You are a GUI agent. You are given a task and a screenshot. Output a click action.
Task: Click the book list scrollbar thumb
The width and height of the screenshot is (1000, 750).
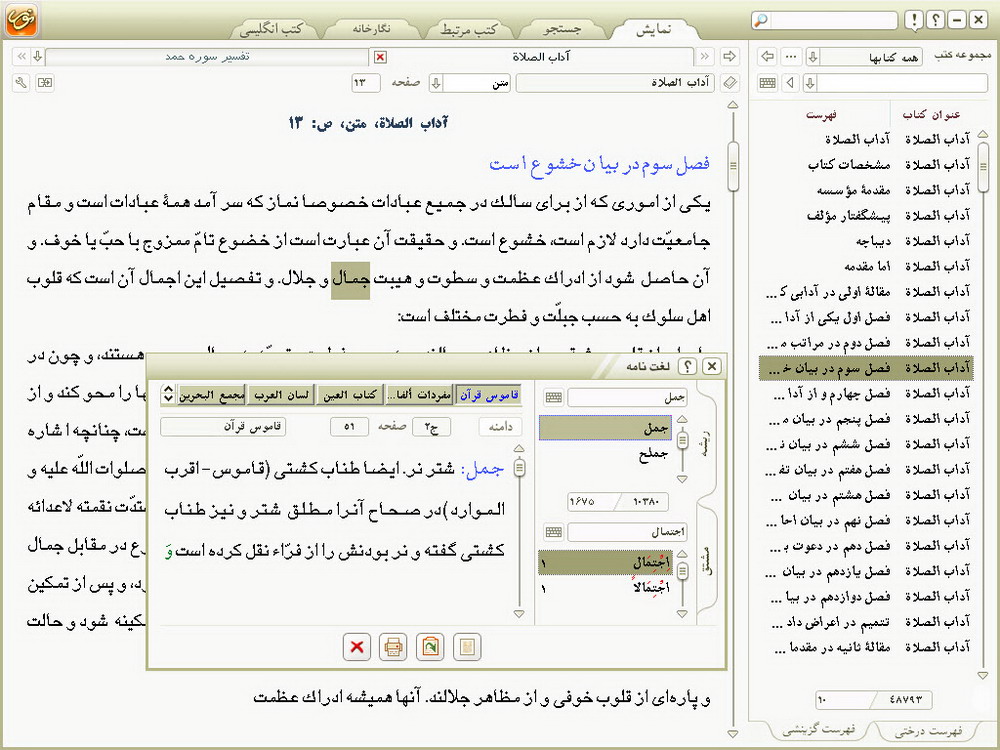click(983, 166)
